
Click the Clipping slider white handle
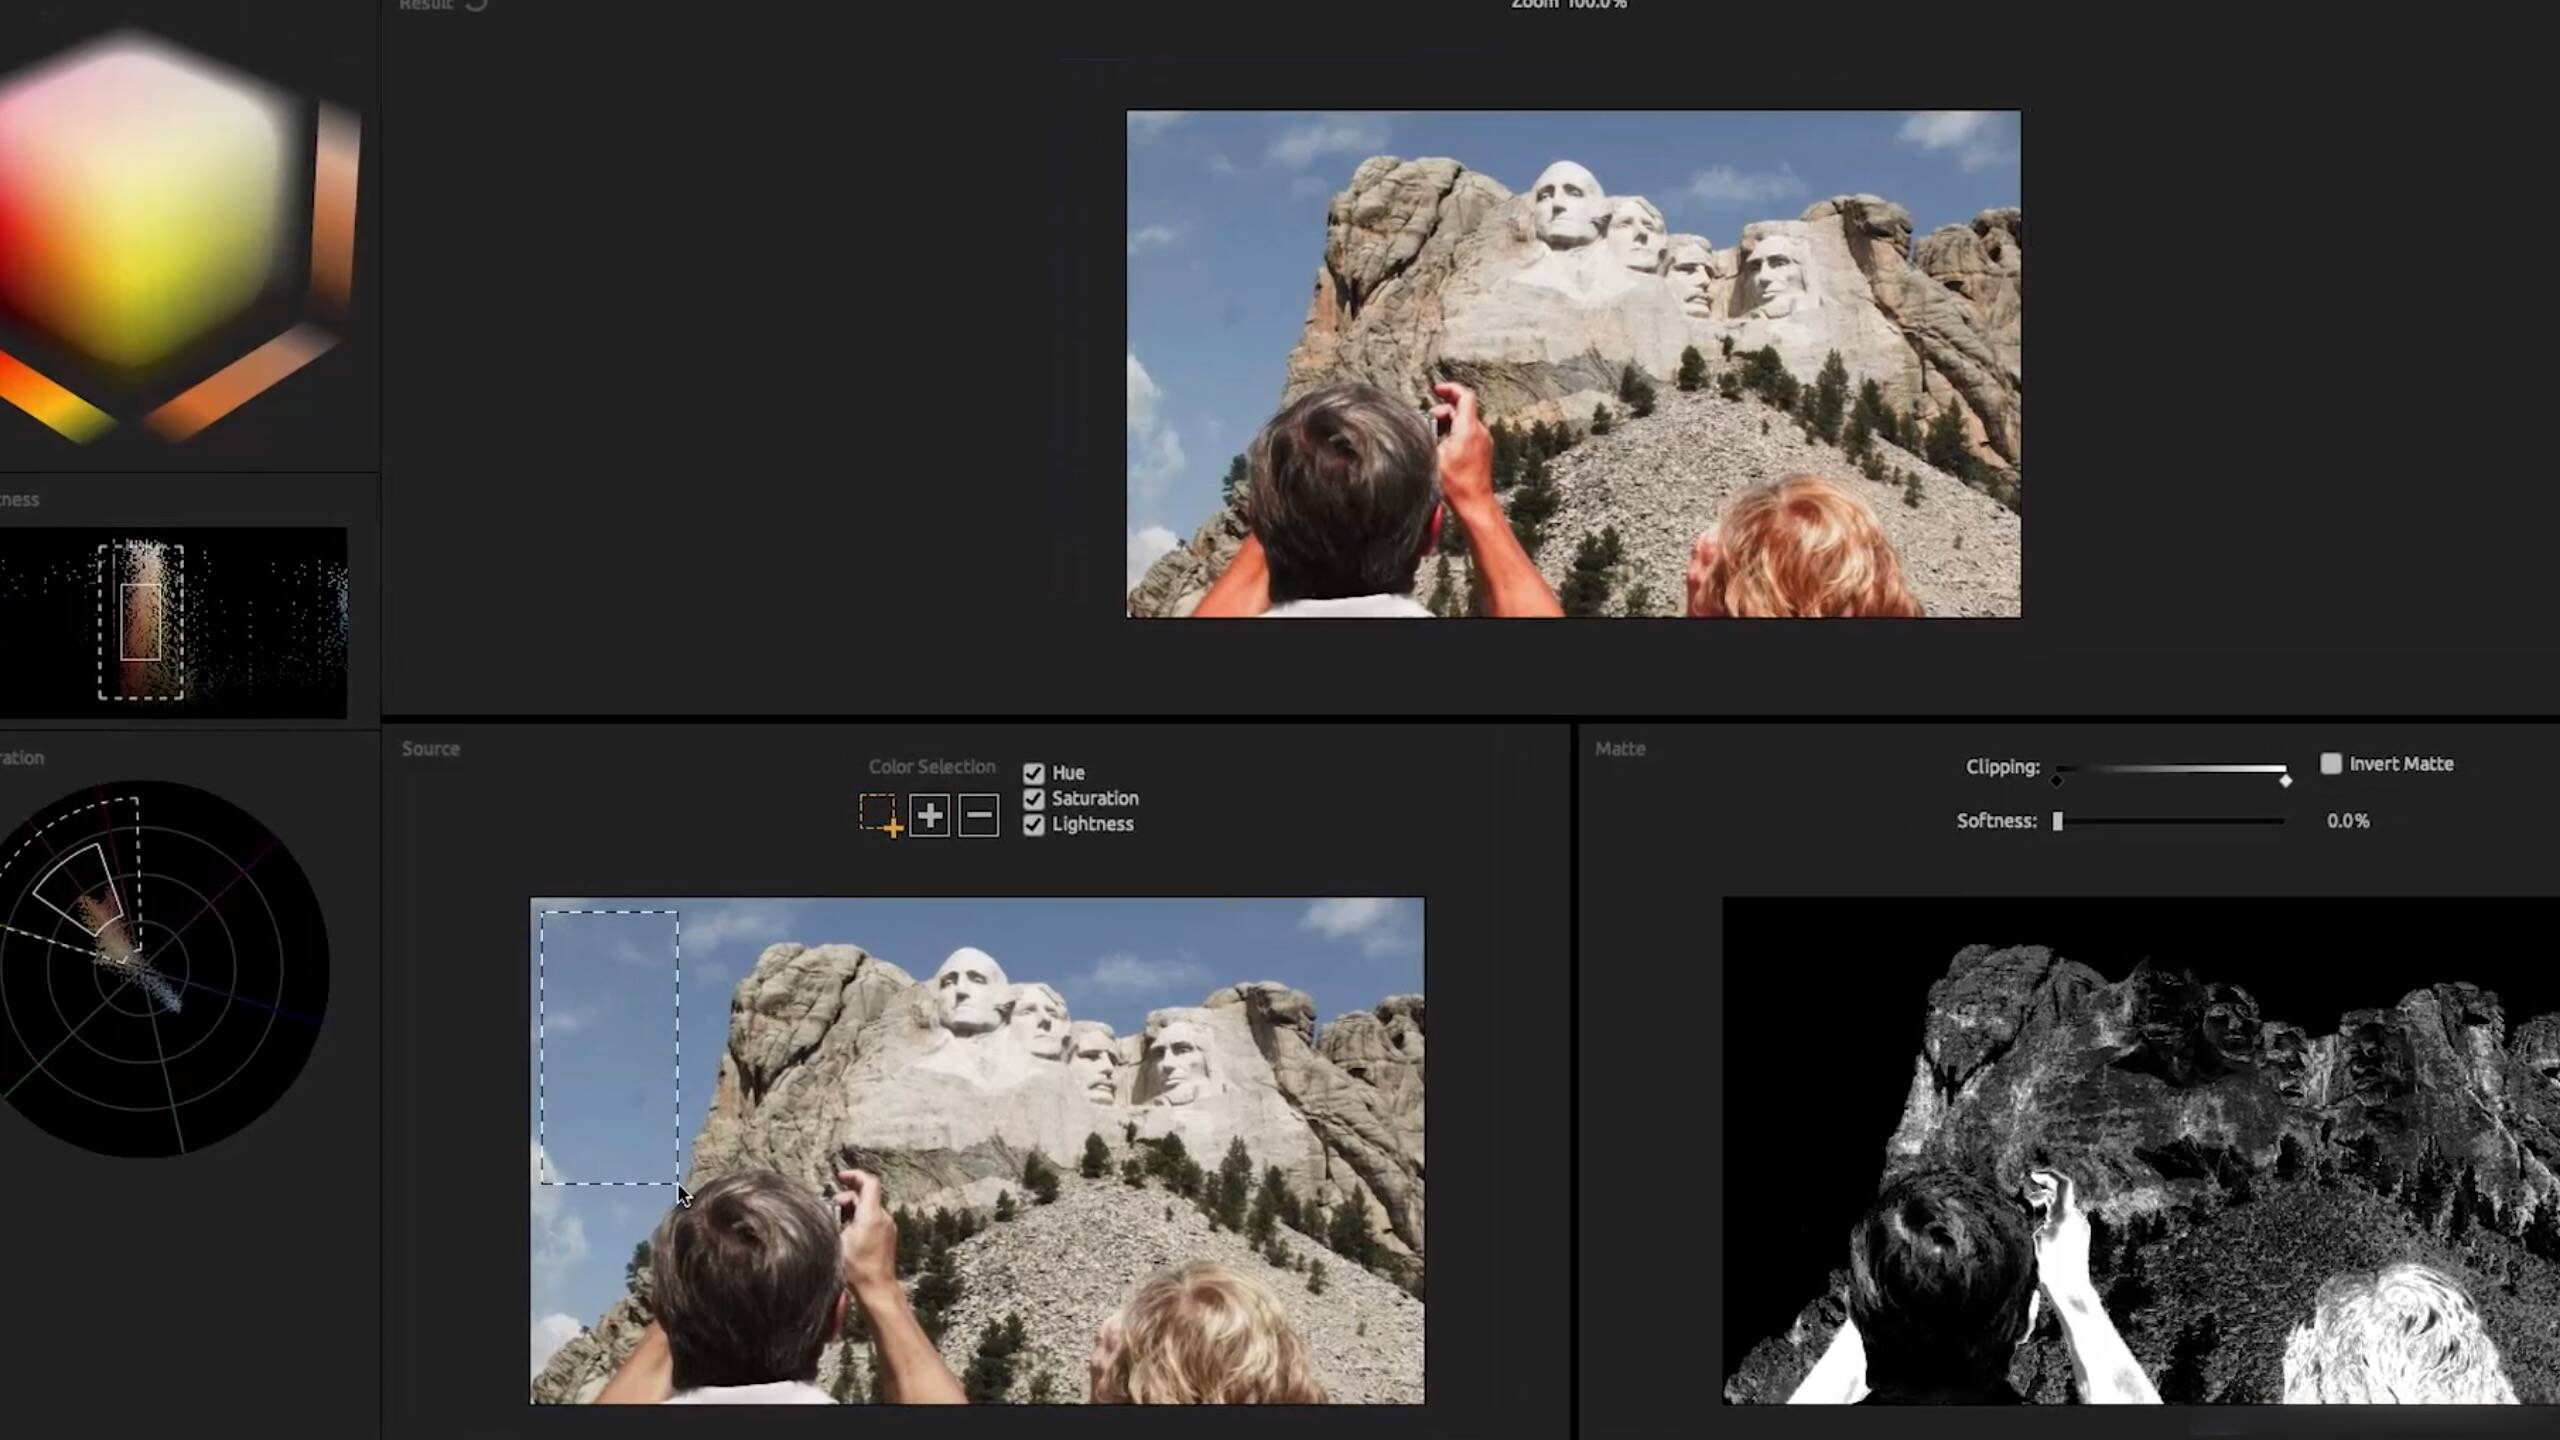tap(2285, 780)
